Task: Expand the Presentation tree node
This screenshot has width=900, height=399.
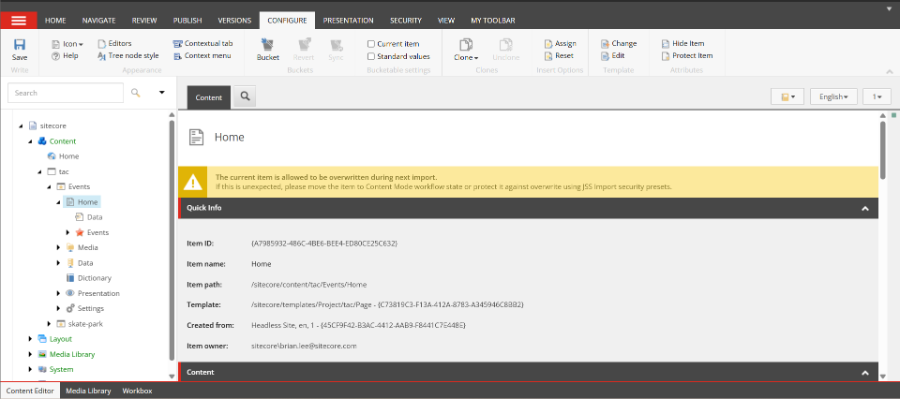Action: (x=59, y=293)
